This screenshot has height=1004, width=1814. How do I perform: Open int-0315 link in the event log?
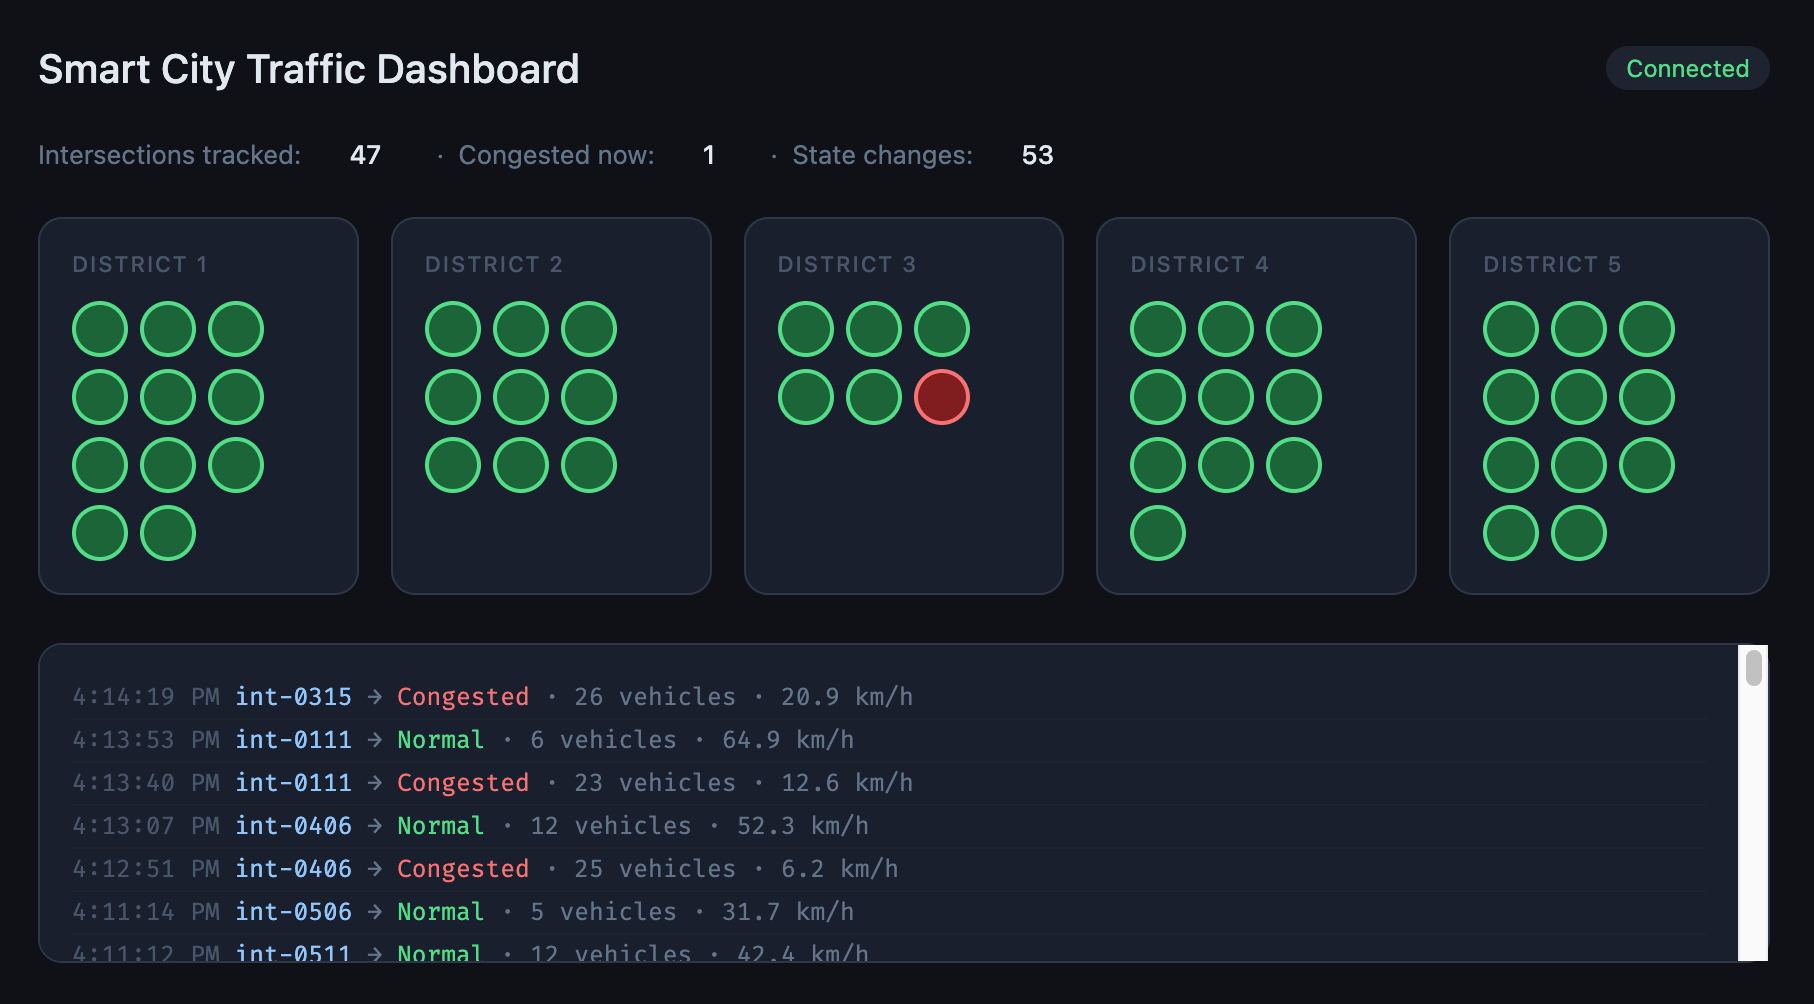[293, 696]
